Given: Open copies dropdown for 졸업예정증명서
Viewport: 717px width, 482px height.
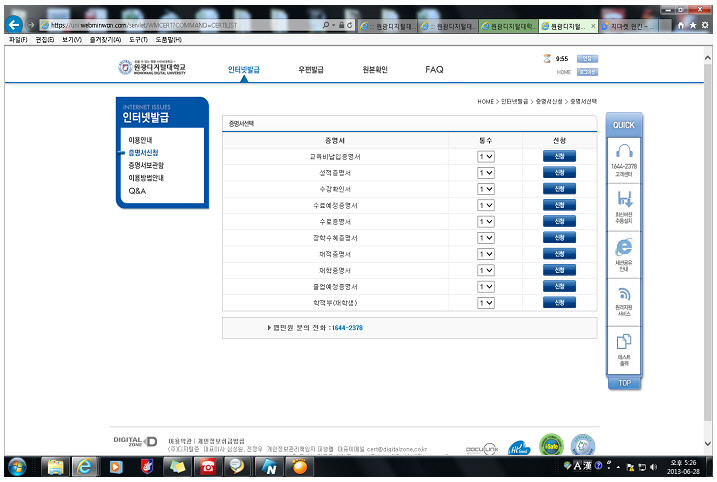Looking at the screenshot, I should pyautogui.click(x=486, y=286).
